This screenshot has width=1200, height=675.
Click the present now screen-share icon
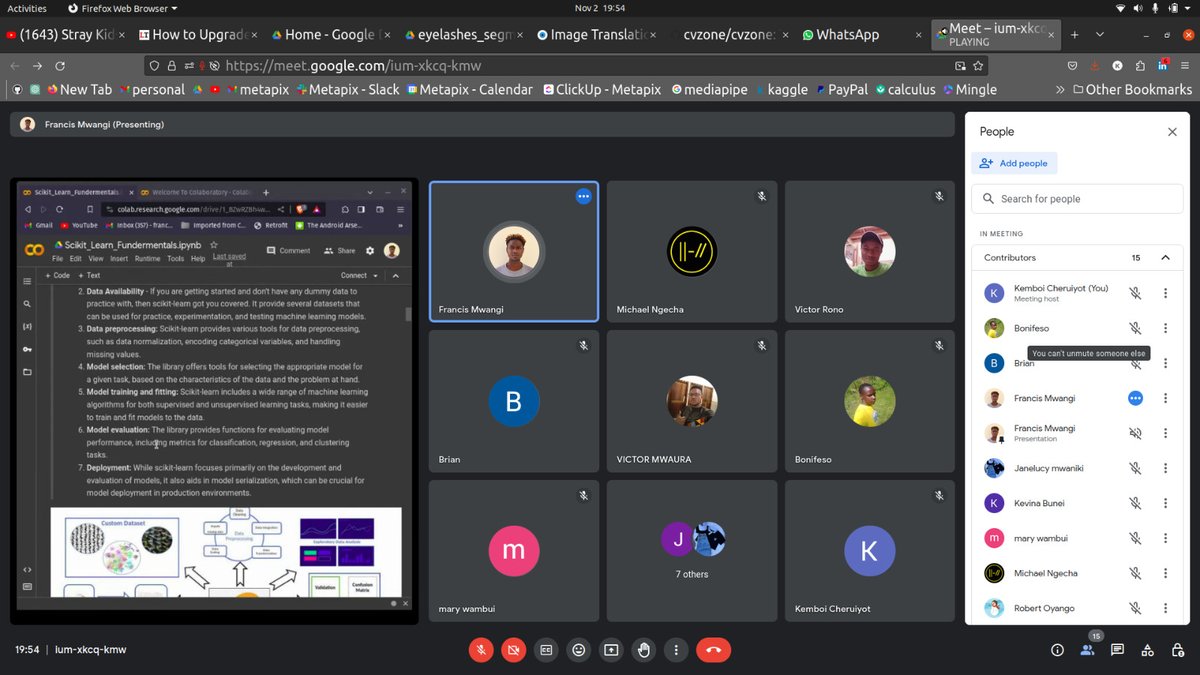coord(610,650)
